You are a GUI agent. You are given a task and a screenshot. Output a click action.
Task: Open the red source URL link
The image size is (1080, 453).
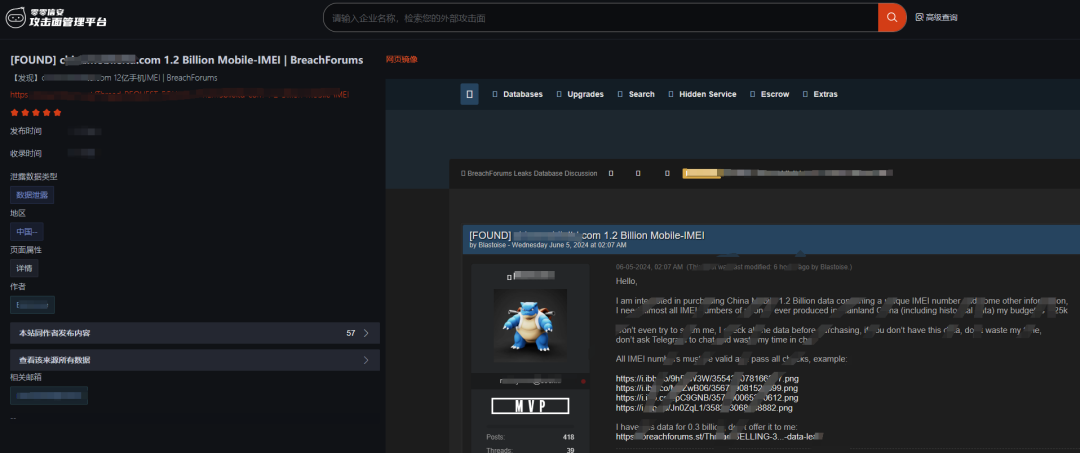(180, 95)
